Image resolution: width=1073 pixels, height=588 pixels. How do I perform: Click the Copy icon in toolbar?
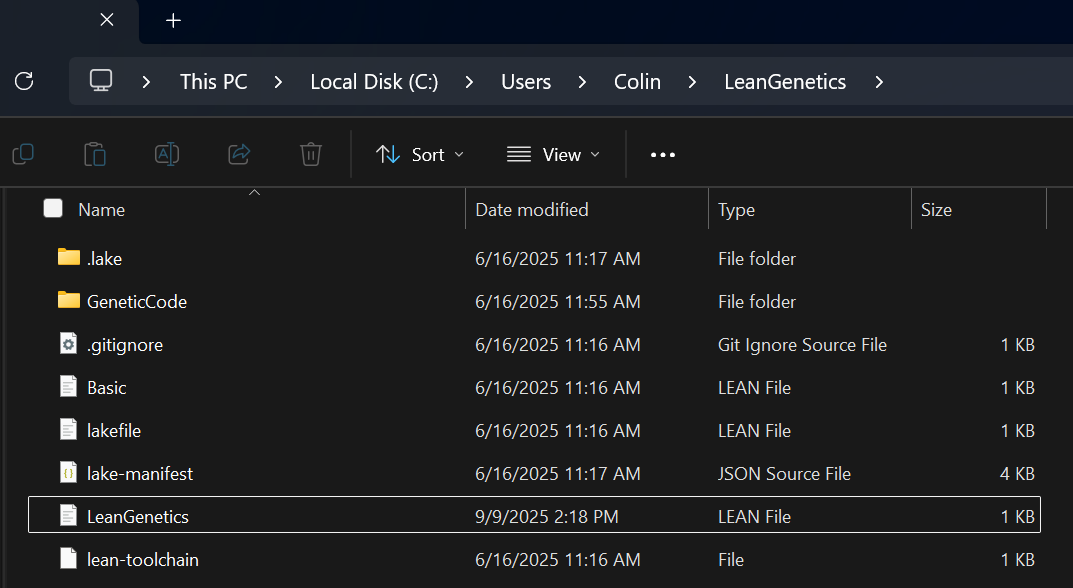click(x=23, y=154)
